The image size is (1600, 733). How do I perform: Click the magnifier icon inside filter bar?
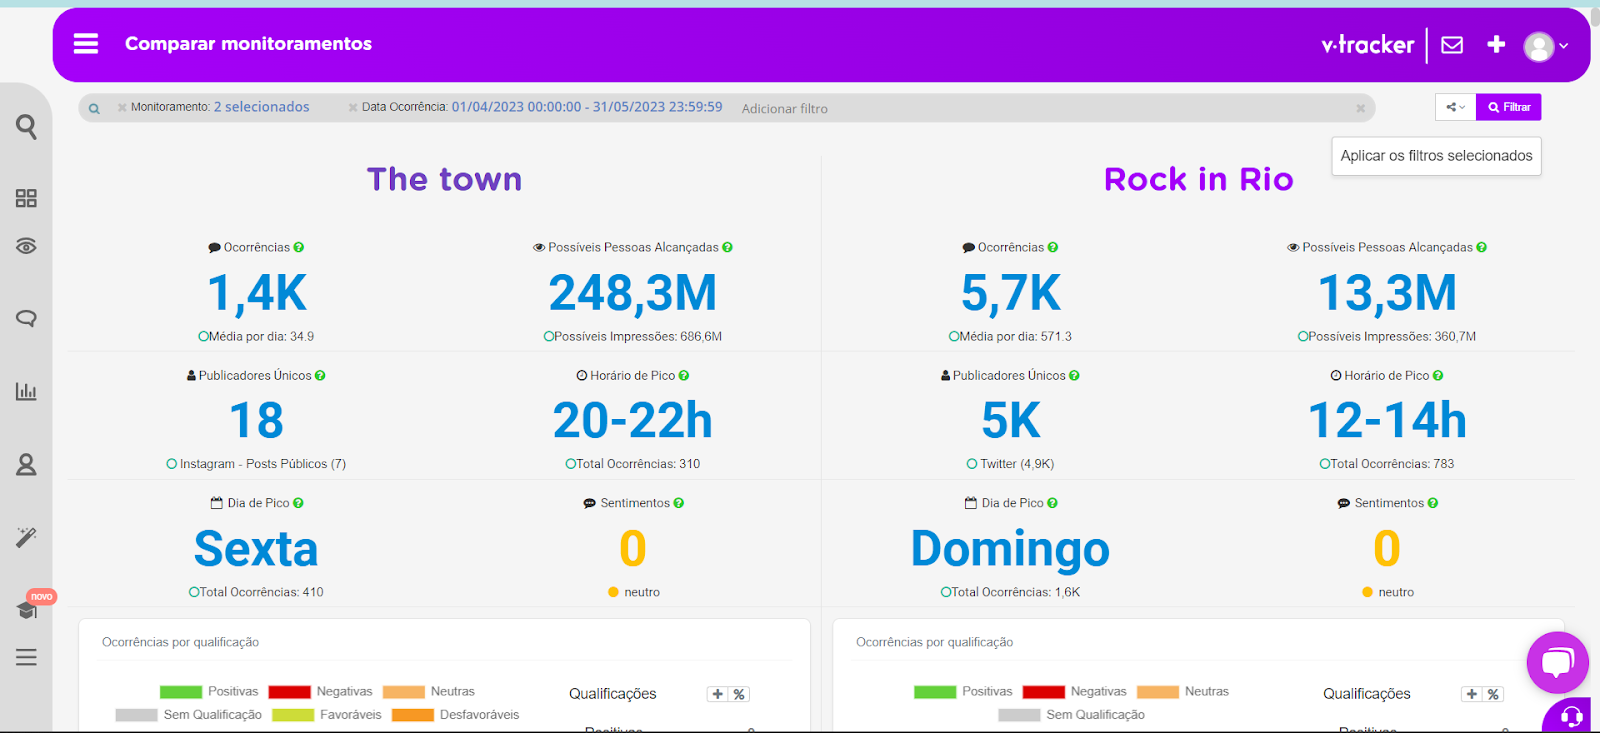(94, 108)
